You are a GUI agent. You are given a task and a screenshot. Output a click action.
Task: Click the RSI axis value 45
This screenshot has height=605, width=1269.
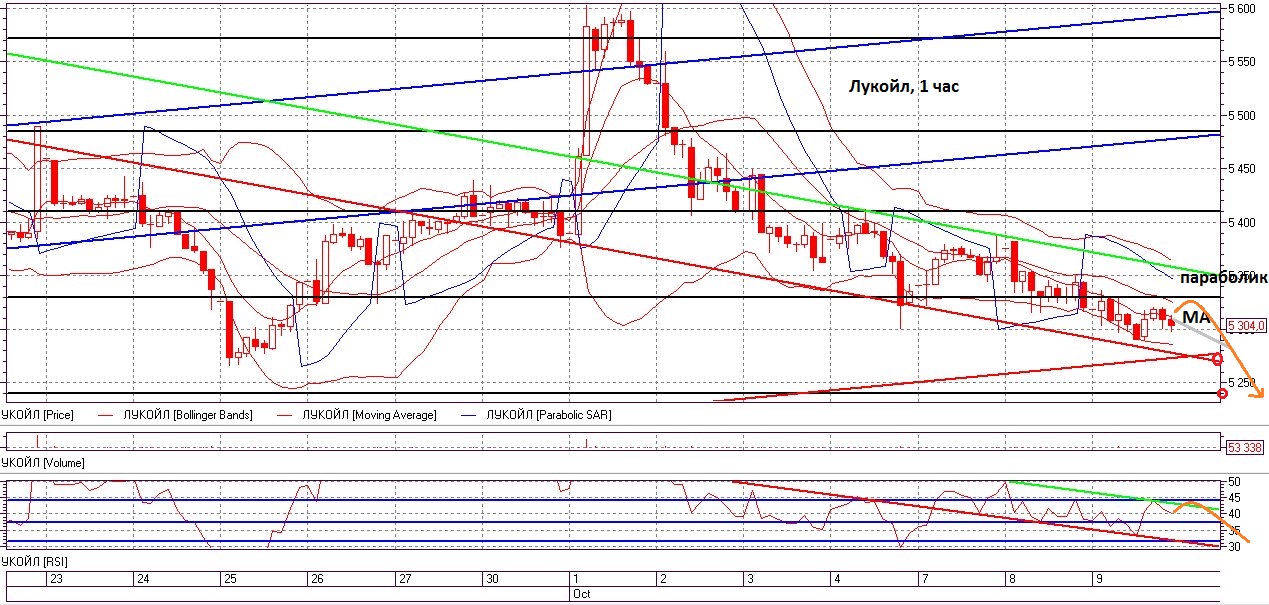(x=1233, y=498)
